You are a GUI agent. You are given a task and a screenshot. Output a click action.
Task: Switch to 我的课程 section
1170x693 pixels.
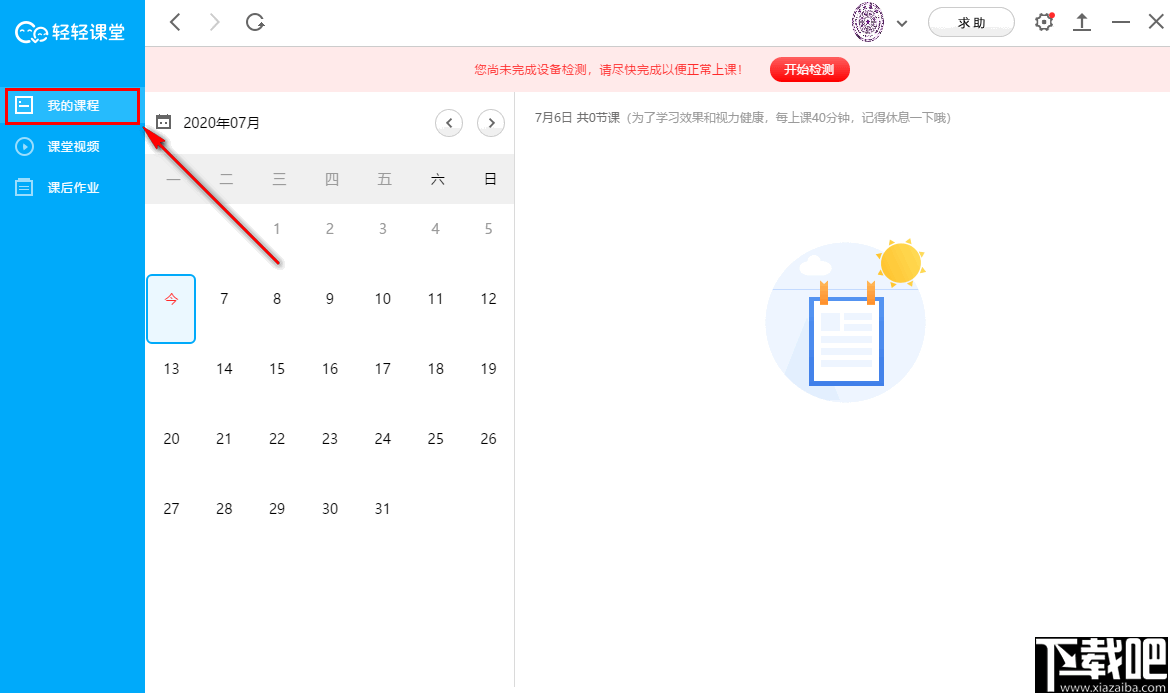[70, 105]
